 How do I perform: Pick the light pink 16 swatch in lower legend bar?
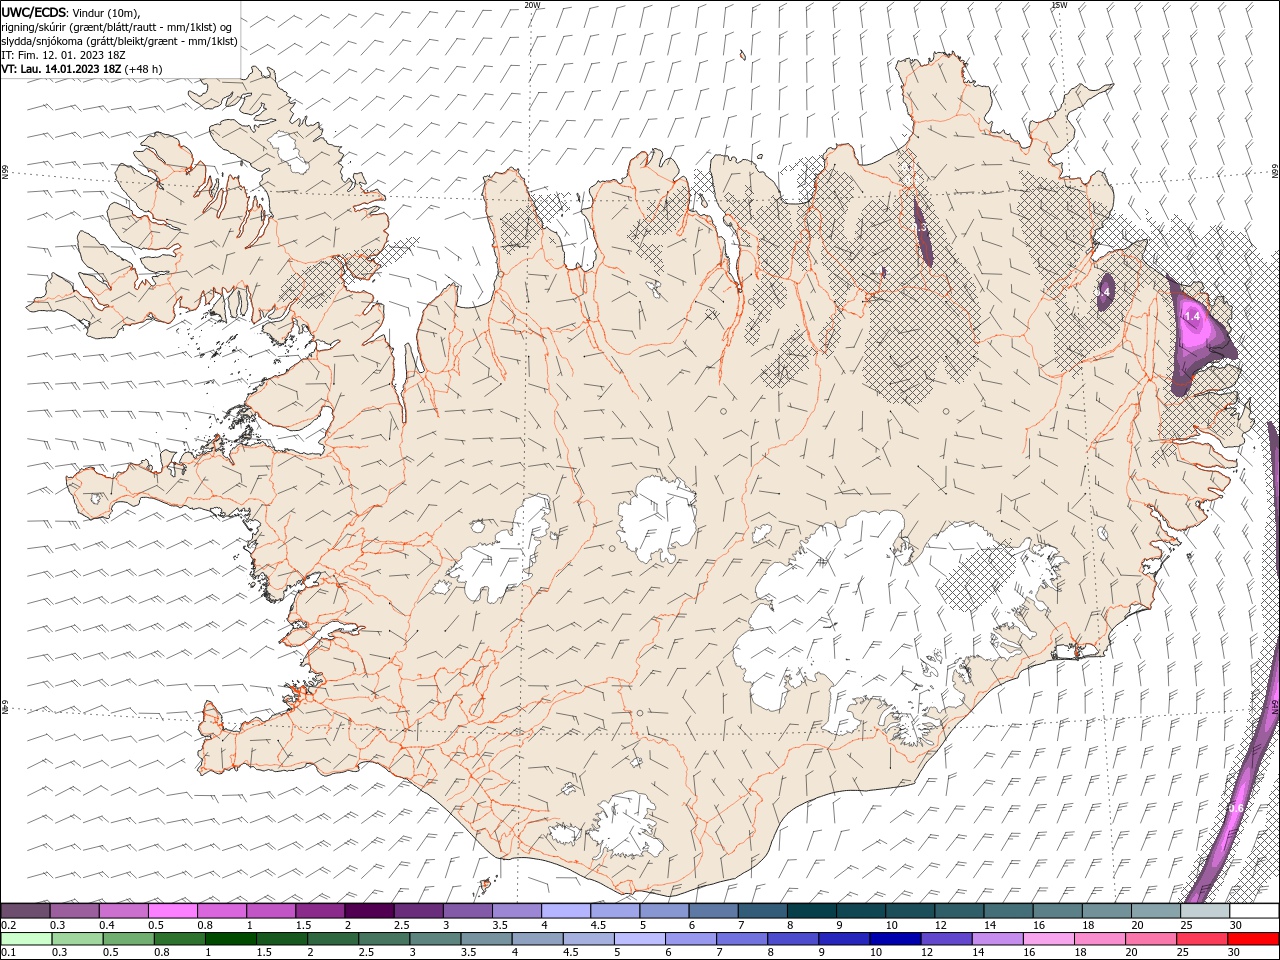coord(1049,939)
